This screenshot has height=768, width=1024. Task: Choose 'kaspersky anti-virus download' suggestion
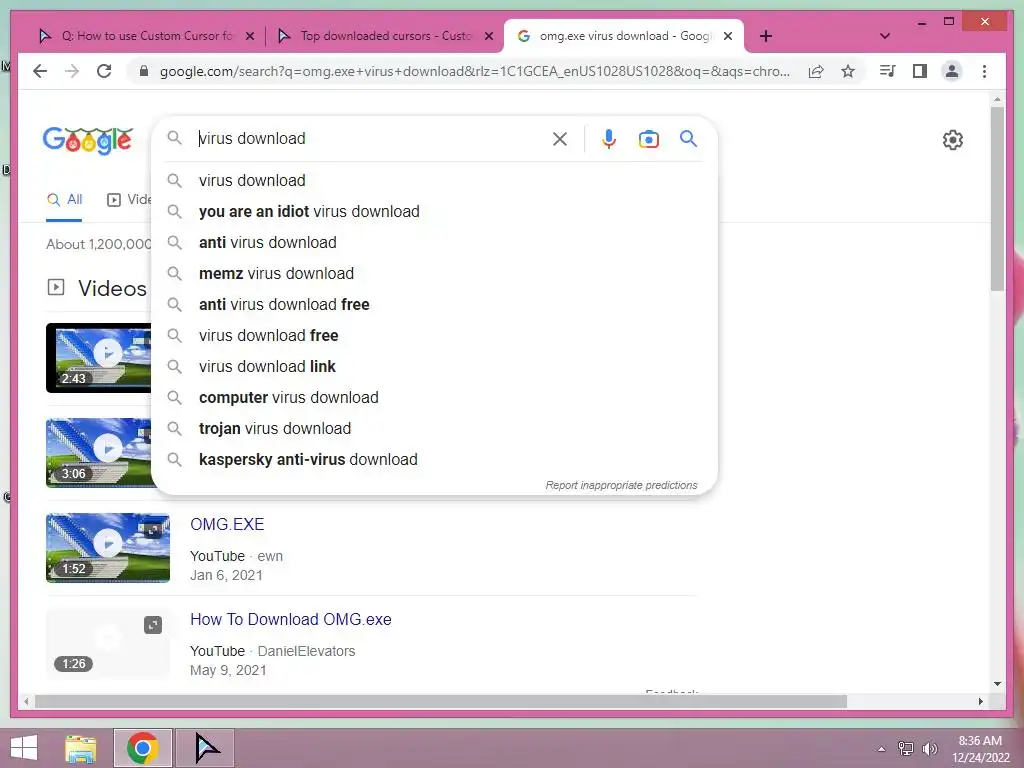[x=434, y=460]
